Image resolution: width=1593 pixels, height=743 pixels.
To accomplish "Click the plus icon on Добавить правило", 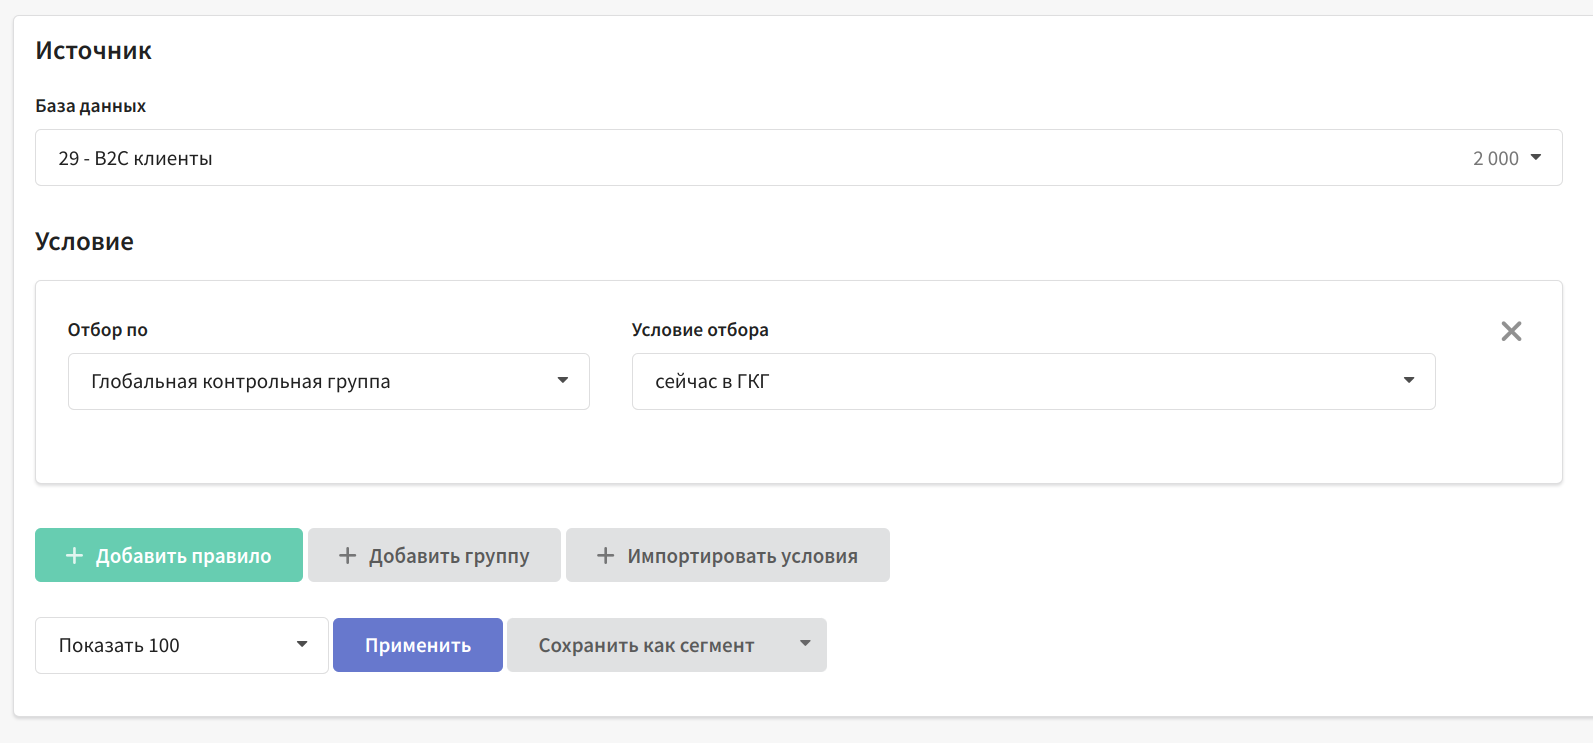I will (x=74, y=555).
